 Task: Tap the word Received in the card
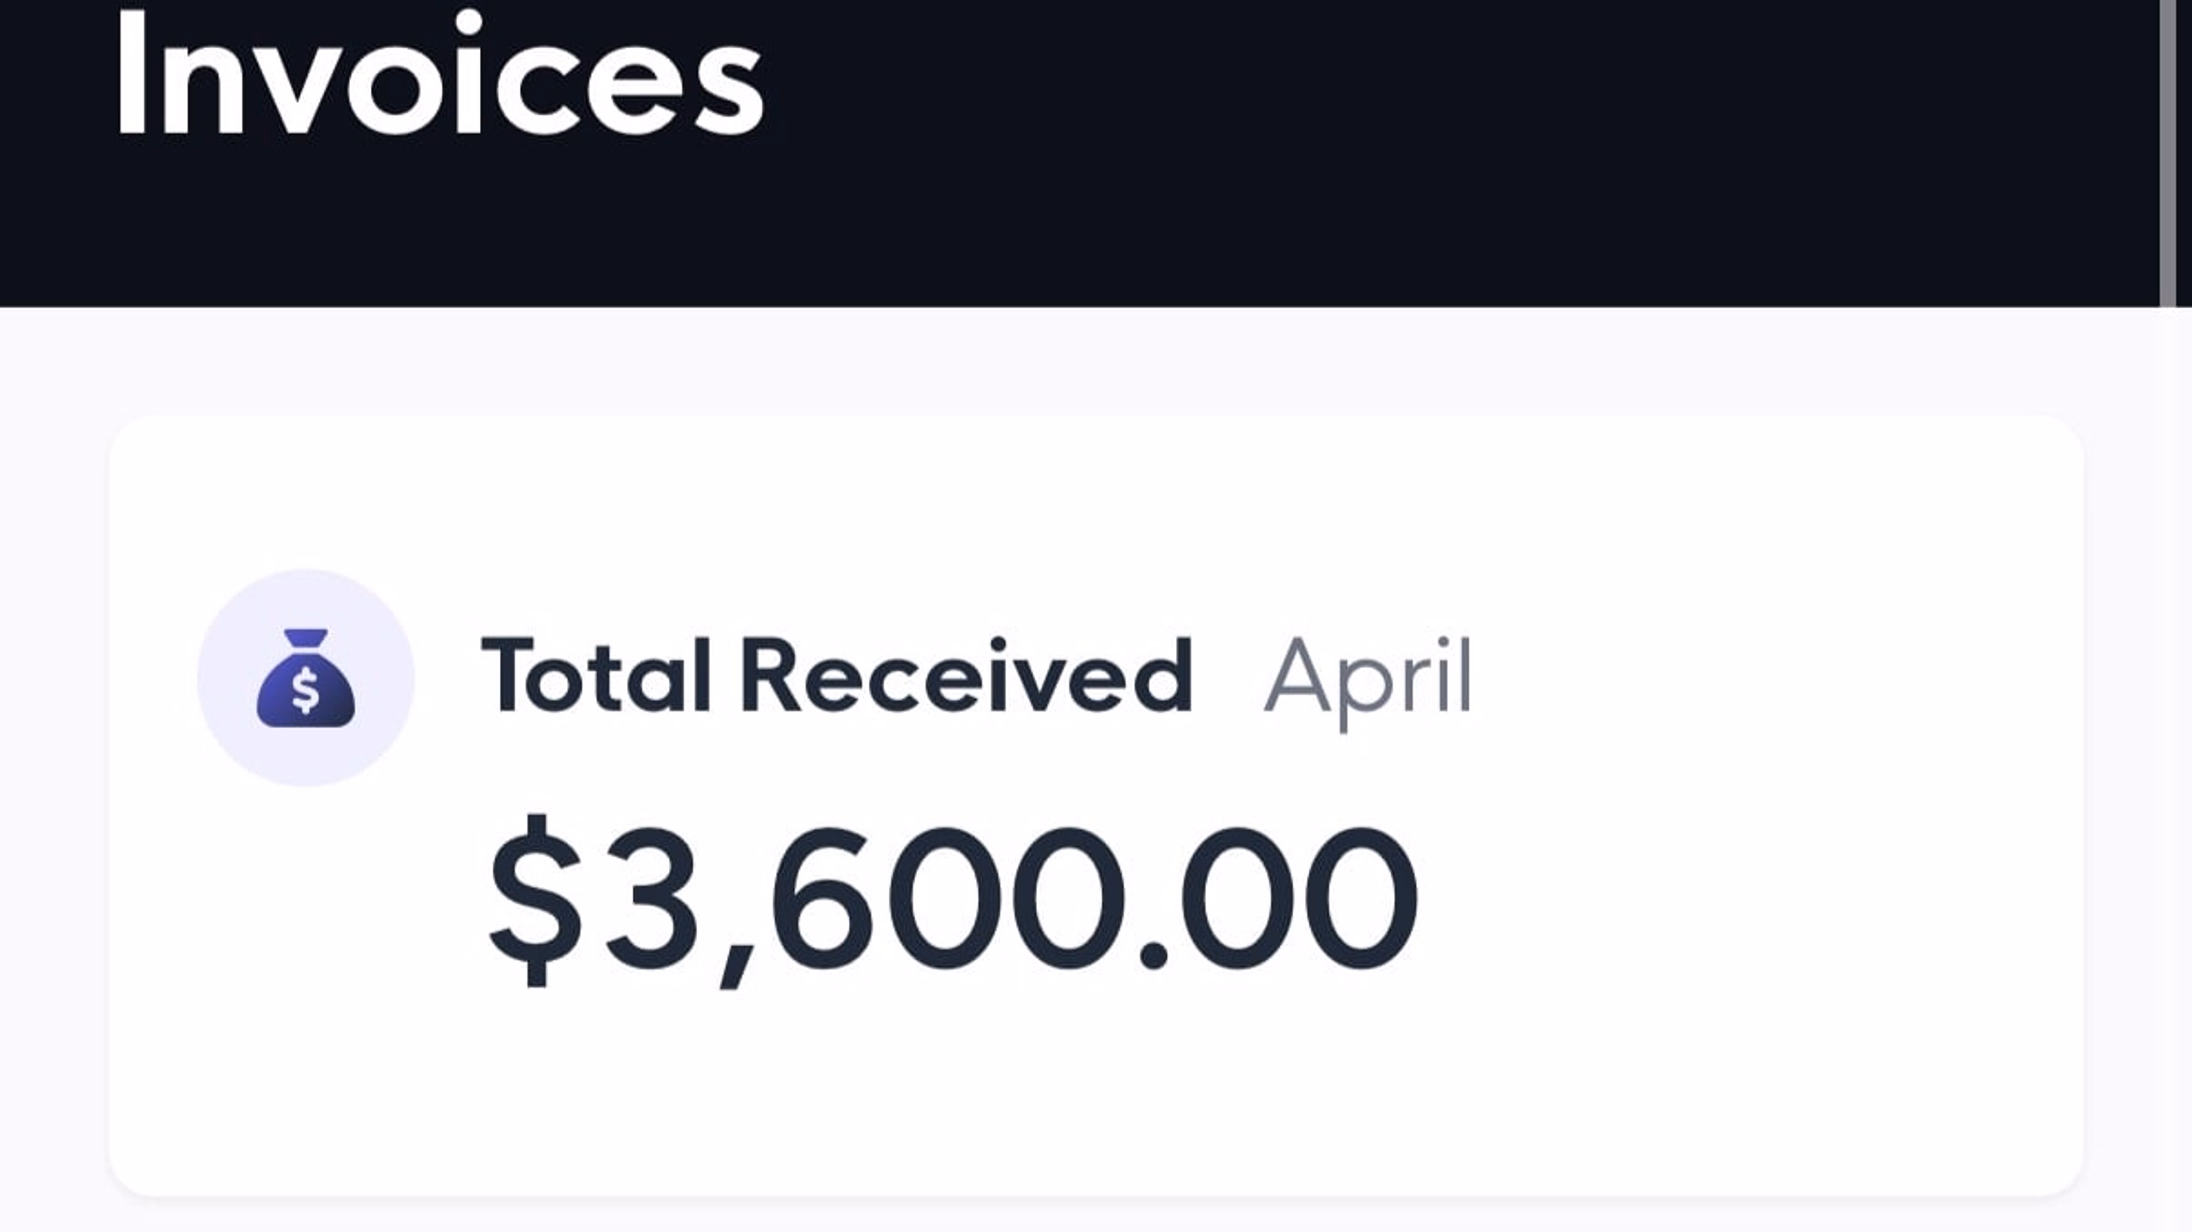[x=967, y=677]
